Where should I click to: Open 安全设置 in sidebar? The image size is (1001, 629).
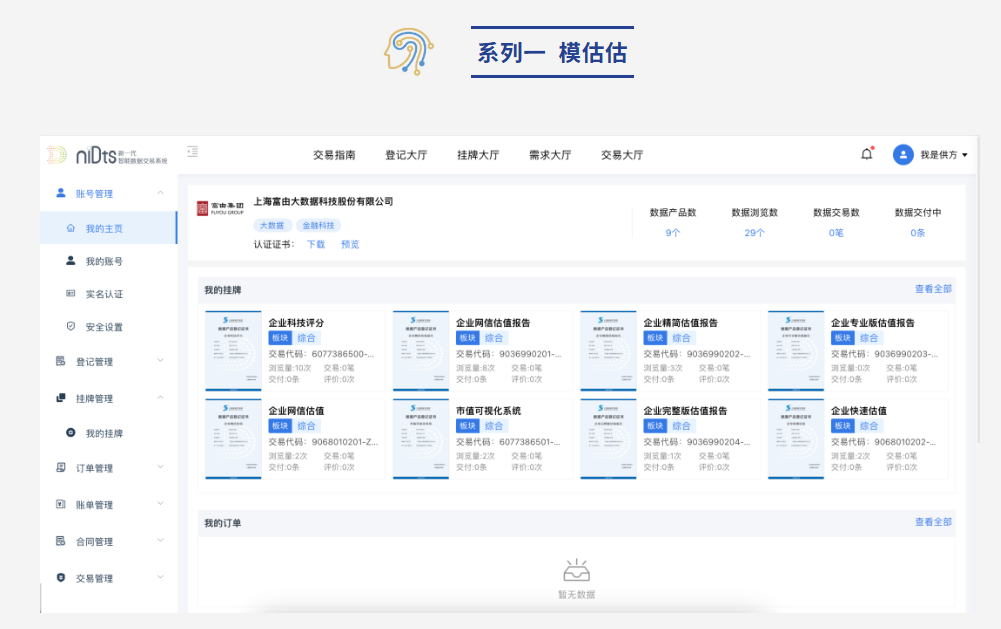[x=104, y=327]
